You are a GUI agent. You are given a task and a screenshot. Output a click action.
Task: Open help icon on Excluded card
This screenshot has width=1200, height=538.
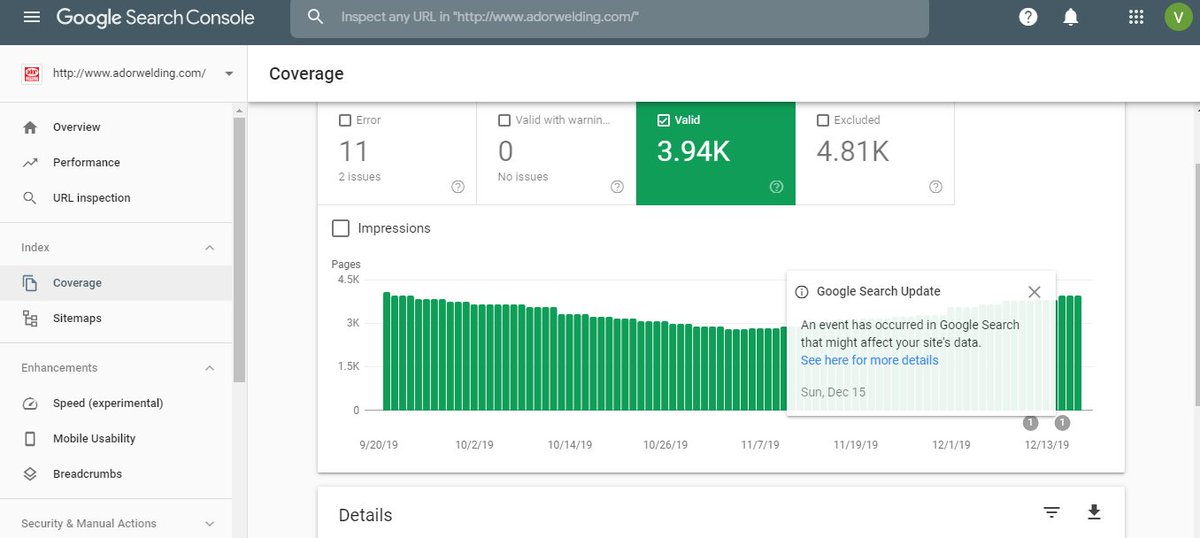pyautogui.click(x=935, y=187)
